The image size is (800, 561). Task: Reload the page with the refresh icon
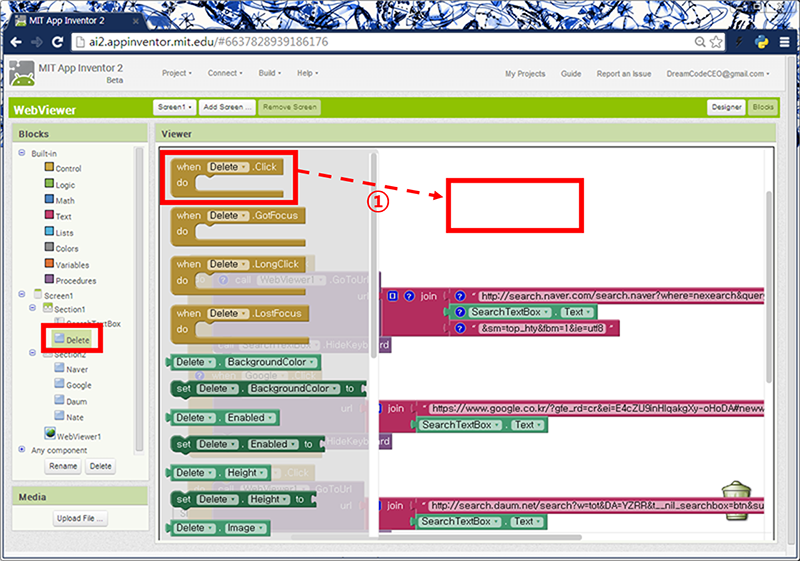pyautogui.click(x=58, y=42)
